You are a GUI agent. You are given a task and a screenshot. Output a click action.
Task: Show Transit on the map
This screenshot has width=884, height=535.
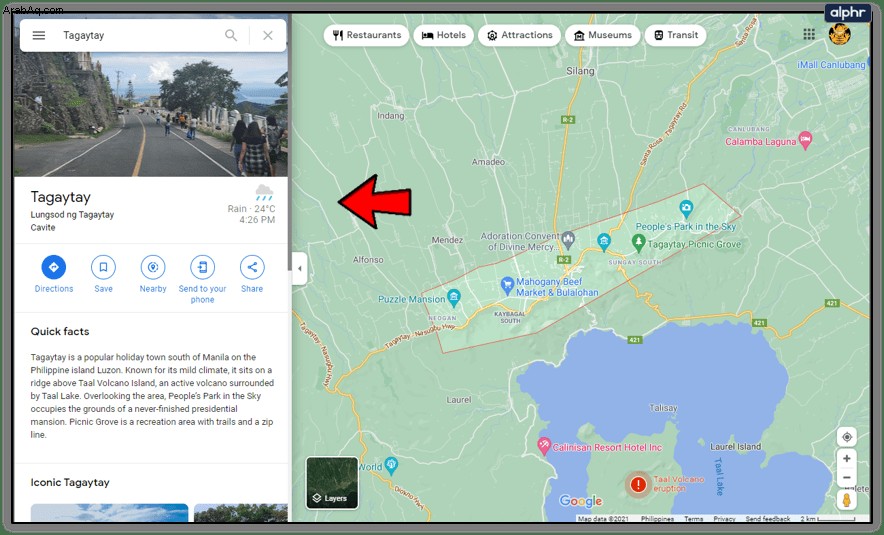[x=675, y=35]
